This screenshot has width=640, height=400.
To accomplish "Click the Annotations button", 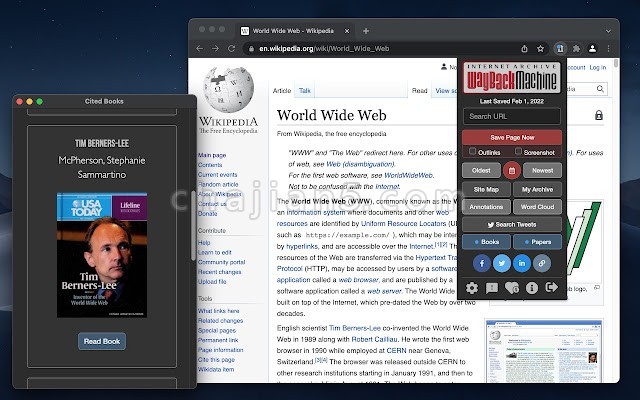I will pos(486,207).
